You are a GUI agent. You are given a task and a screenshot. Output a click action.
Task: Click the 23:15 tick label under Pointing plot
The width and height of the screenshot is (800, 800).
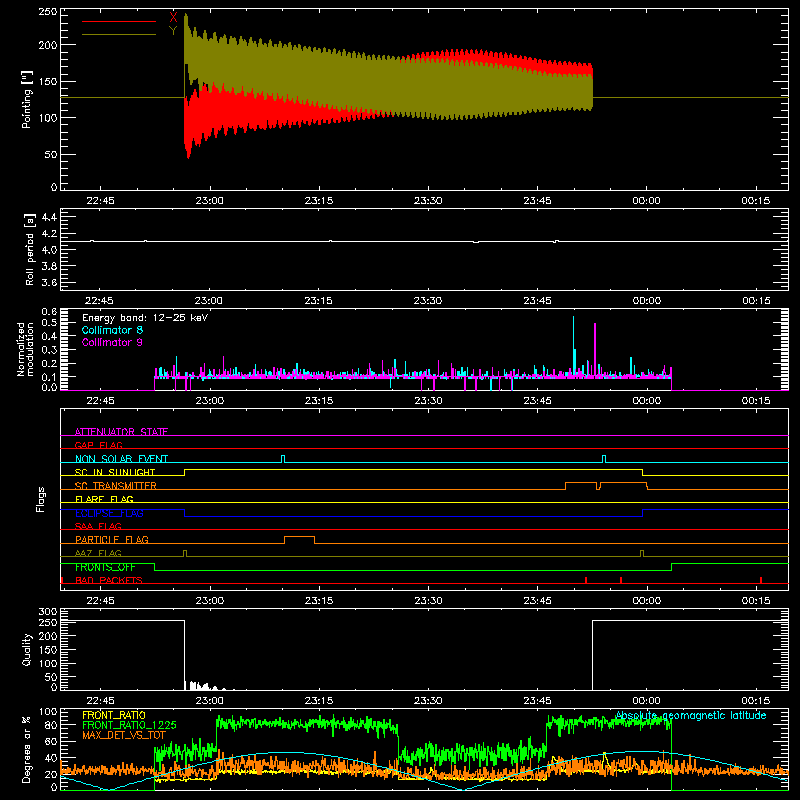pos(319,201)
